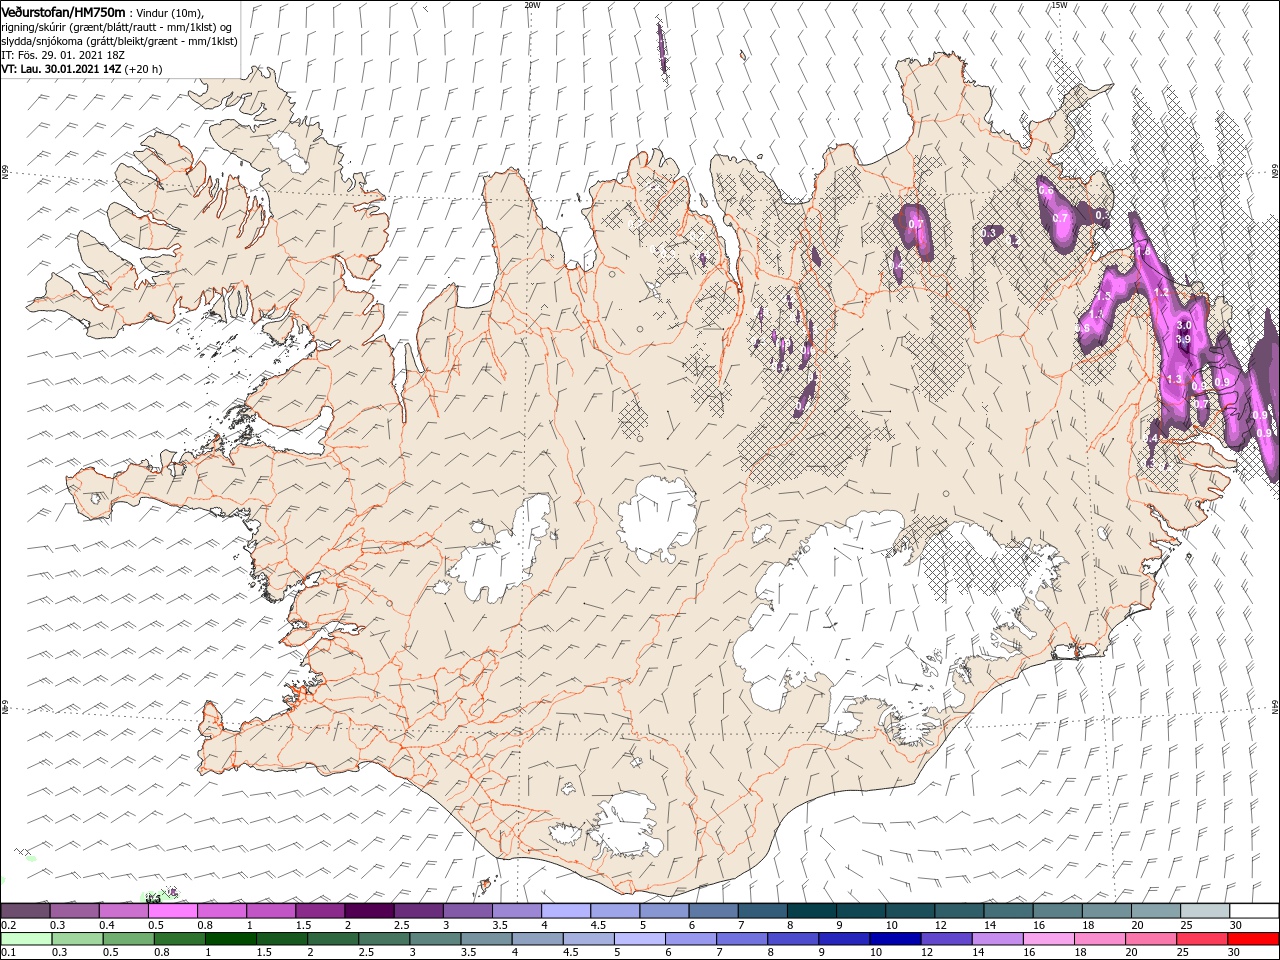1280x960 pixels.
Task: Pick the dark purple swatch between 2 and 2.5 on the upper scale
Action: (369, 911)
